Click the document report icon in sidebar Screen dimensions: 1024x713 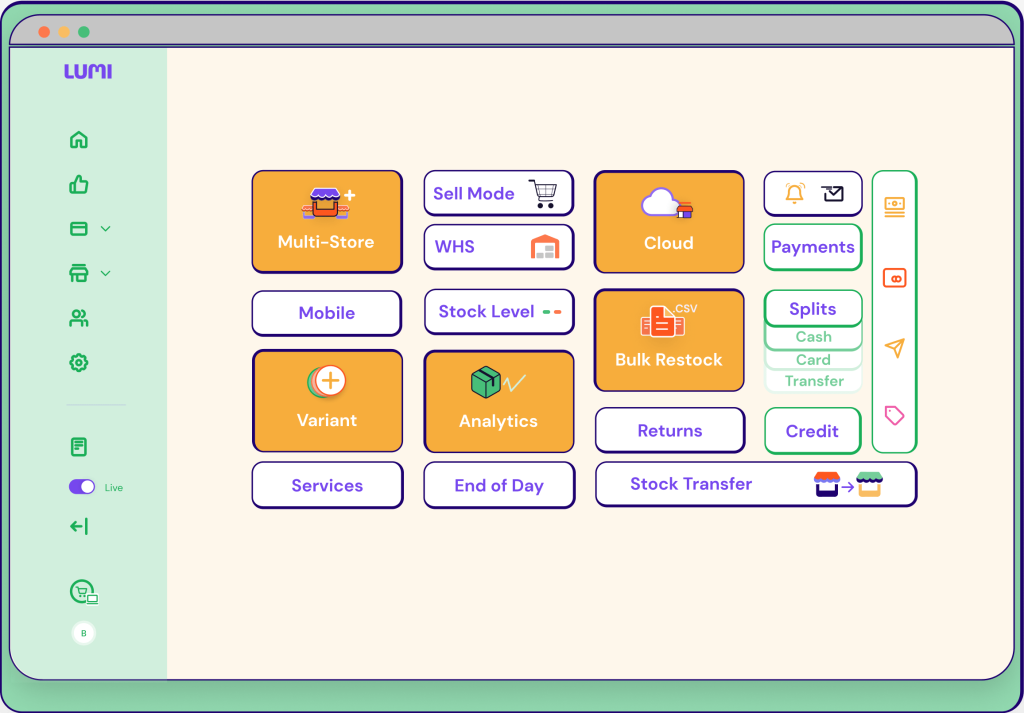[x=79, y=447]
